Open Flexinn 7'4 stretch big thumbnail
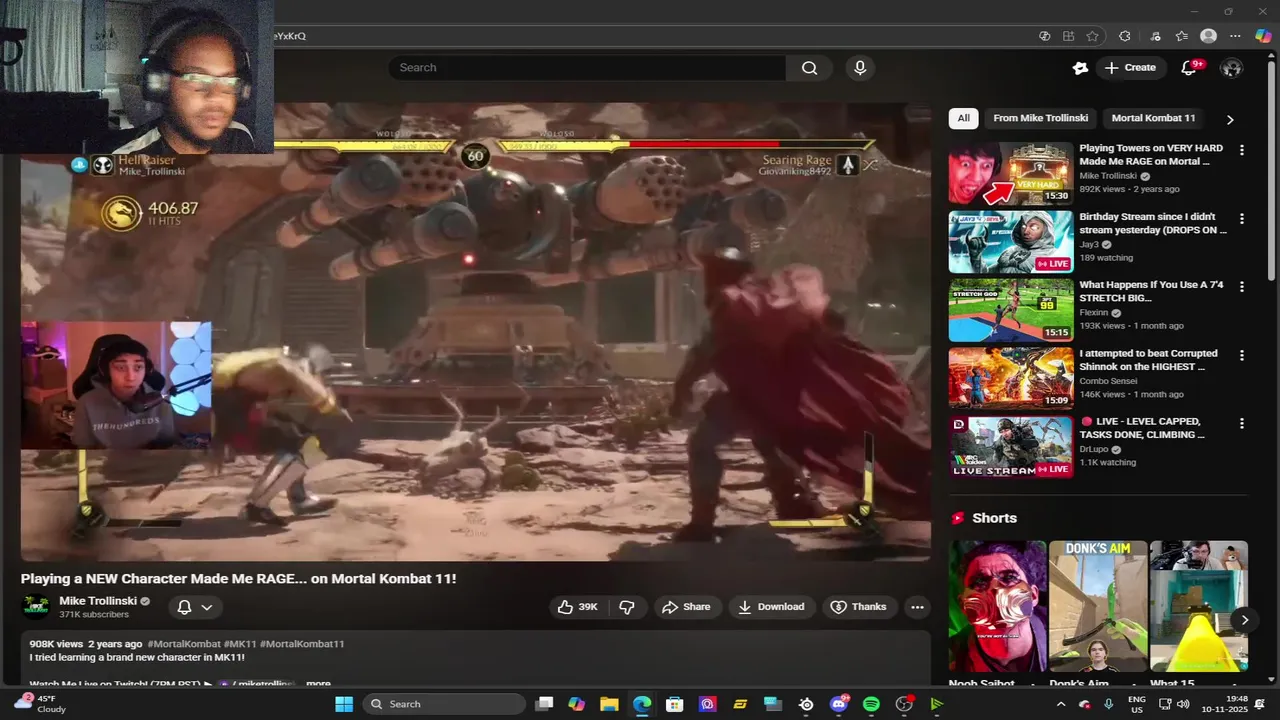Screen dimensions: 1280x720 click(1011, 310)
